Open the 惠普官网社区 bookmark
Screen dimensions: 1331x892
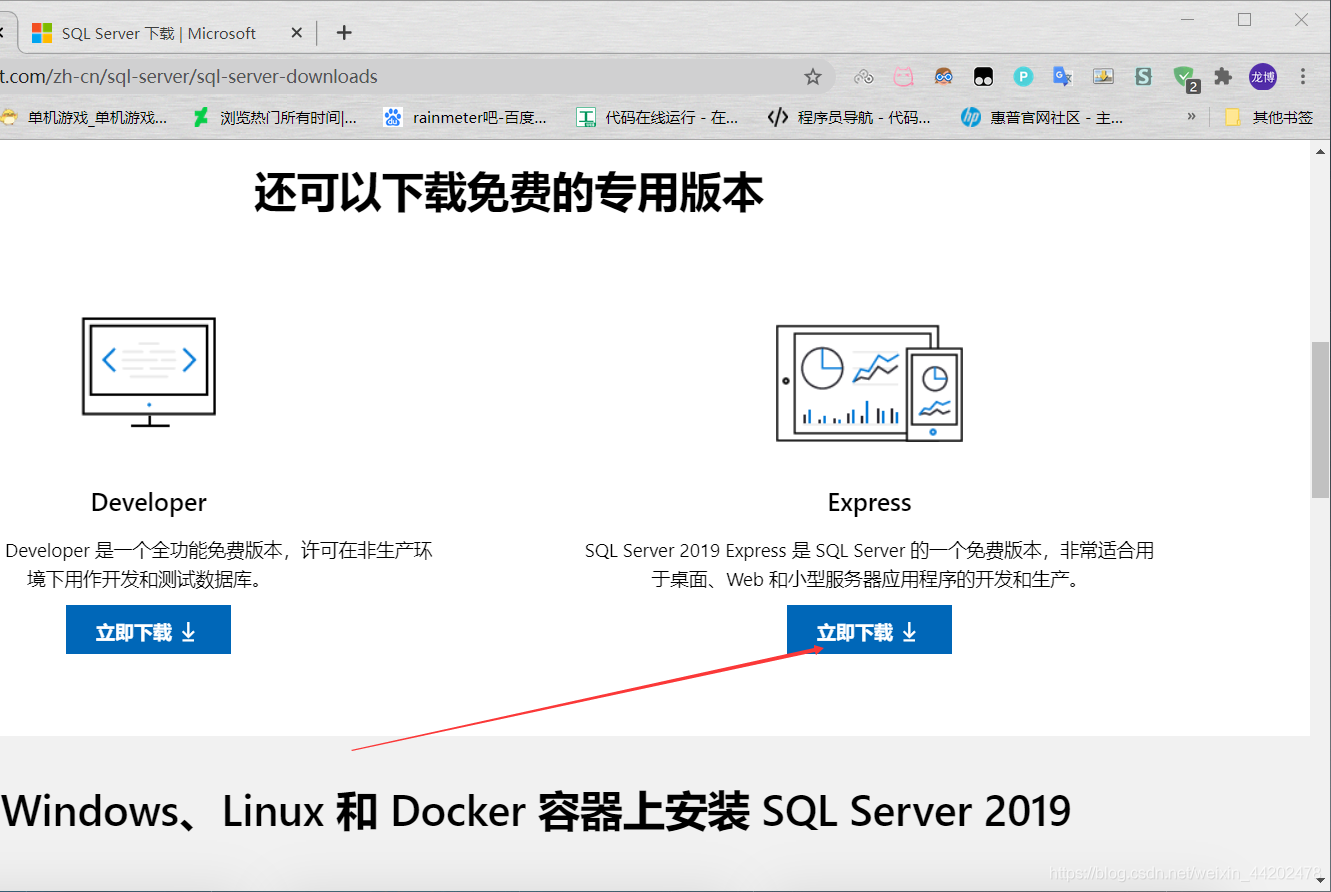(1042, 117)
